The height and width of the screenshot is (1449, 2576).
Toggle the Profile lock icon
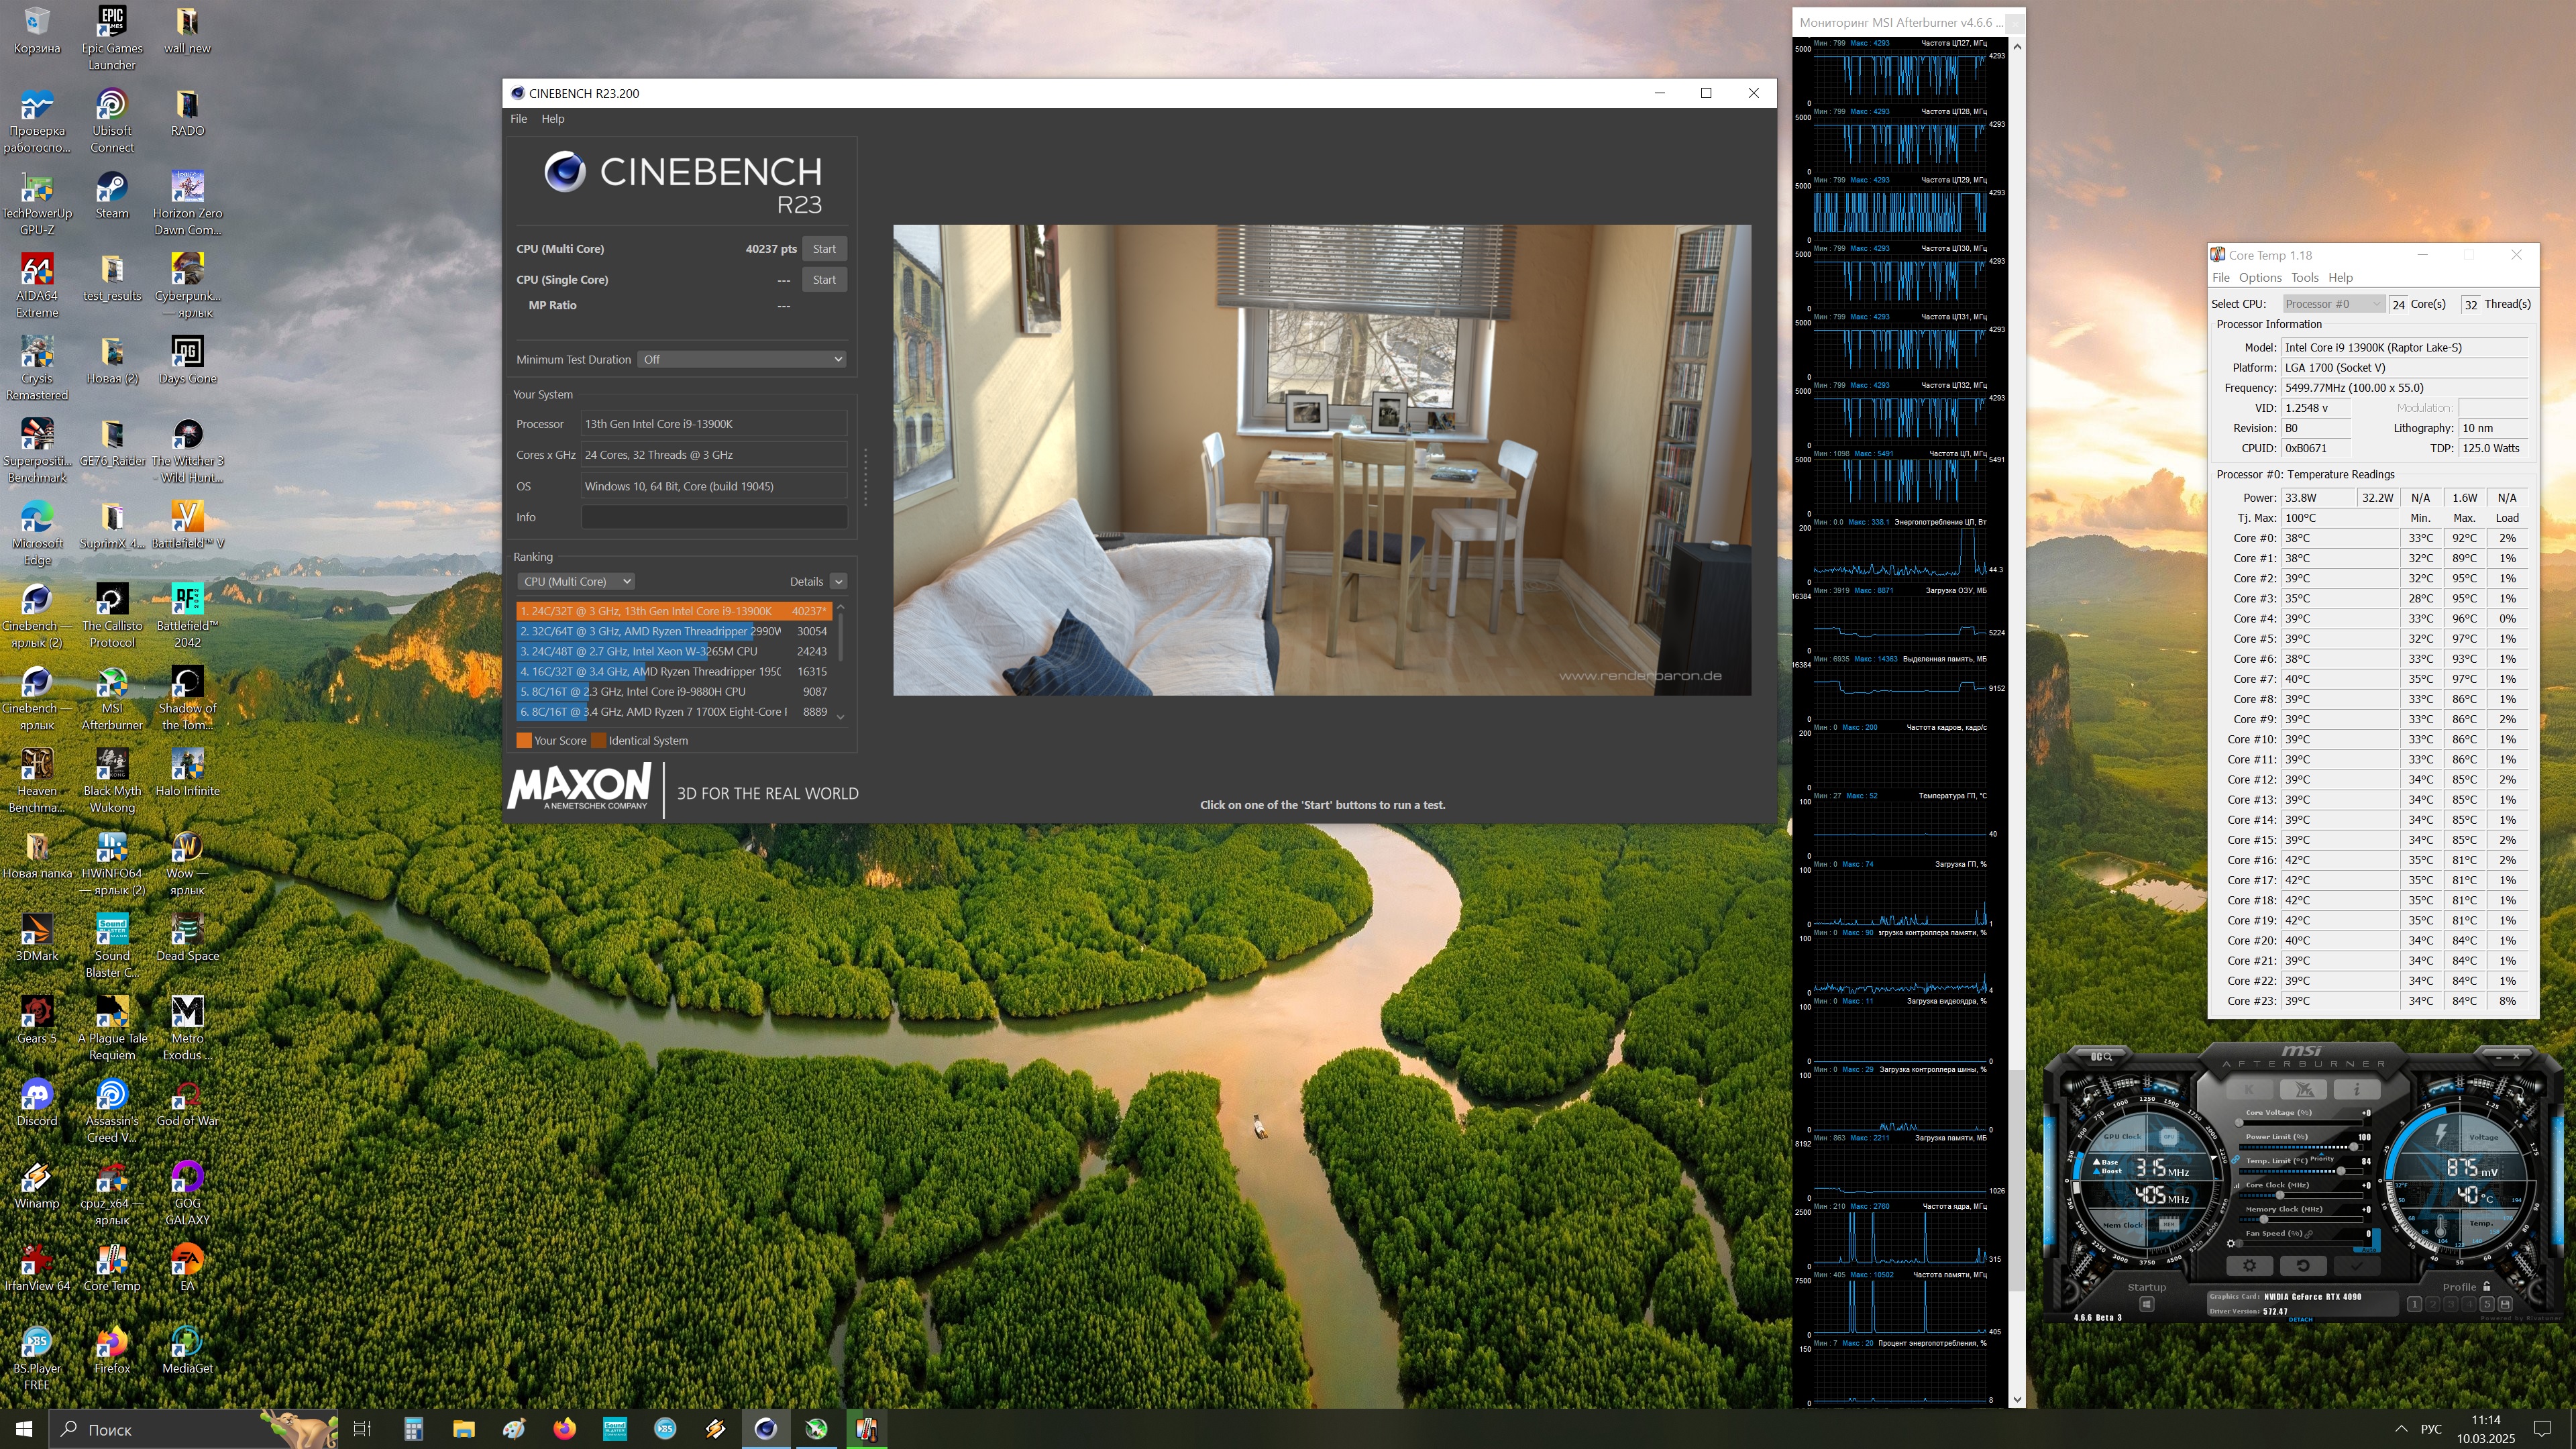(2486, 1286)
